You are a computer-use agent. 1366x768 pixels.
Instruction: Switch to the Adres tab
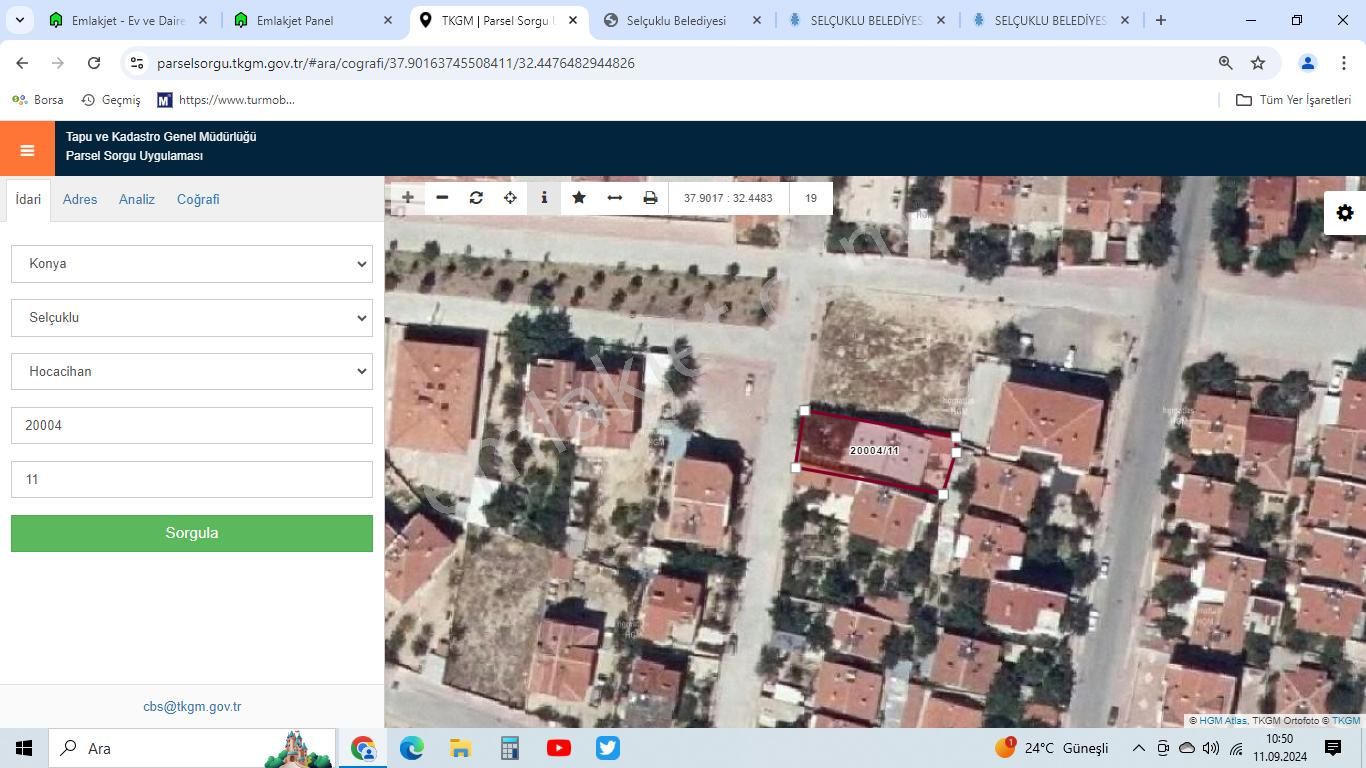point(80,199)
